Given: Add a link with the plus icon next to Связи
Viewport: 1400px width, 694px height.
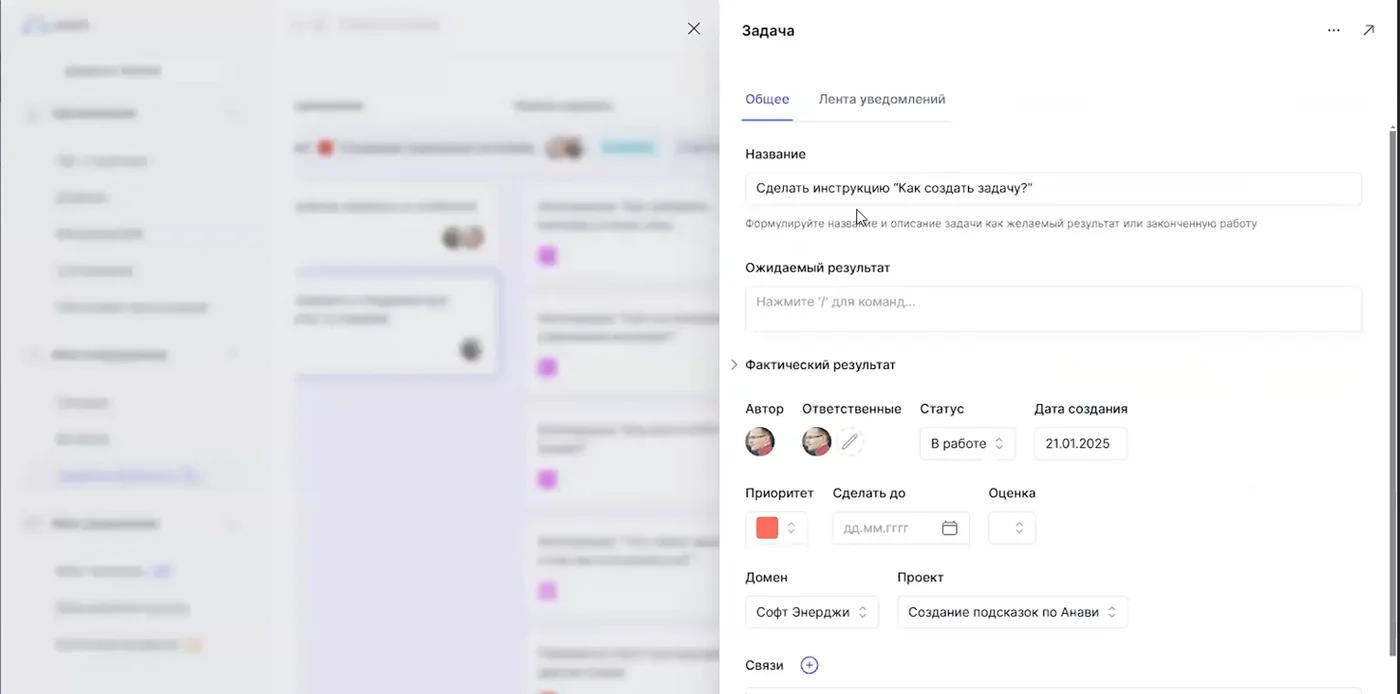Looking at the screenshot, I should coord(810,665).
